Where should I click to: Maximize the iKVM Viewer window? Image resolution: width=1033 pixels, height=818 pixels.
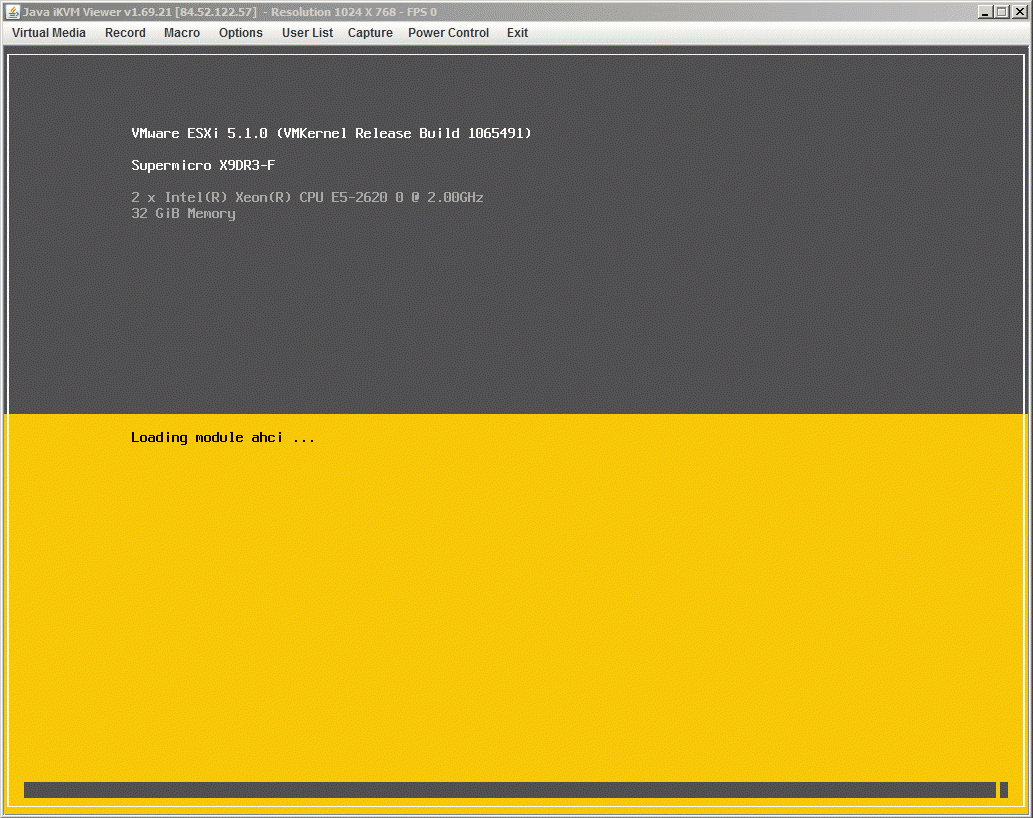click(1002, 12)
